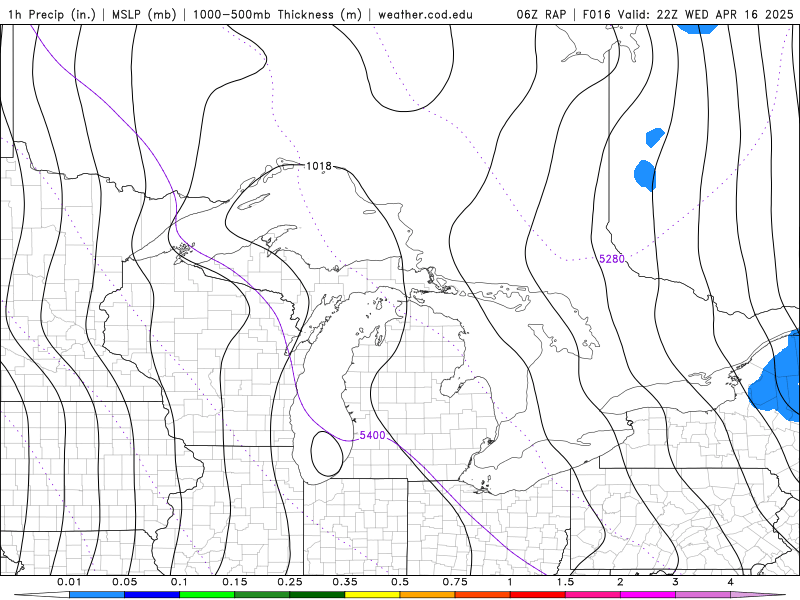Click the bright red legend color segment
The image size is (800, 600).
[x=538, y=595]
